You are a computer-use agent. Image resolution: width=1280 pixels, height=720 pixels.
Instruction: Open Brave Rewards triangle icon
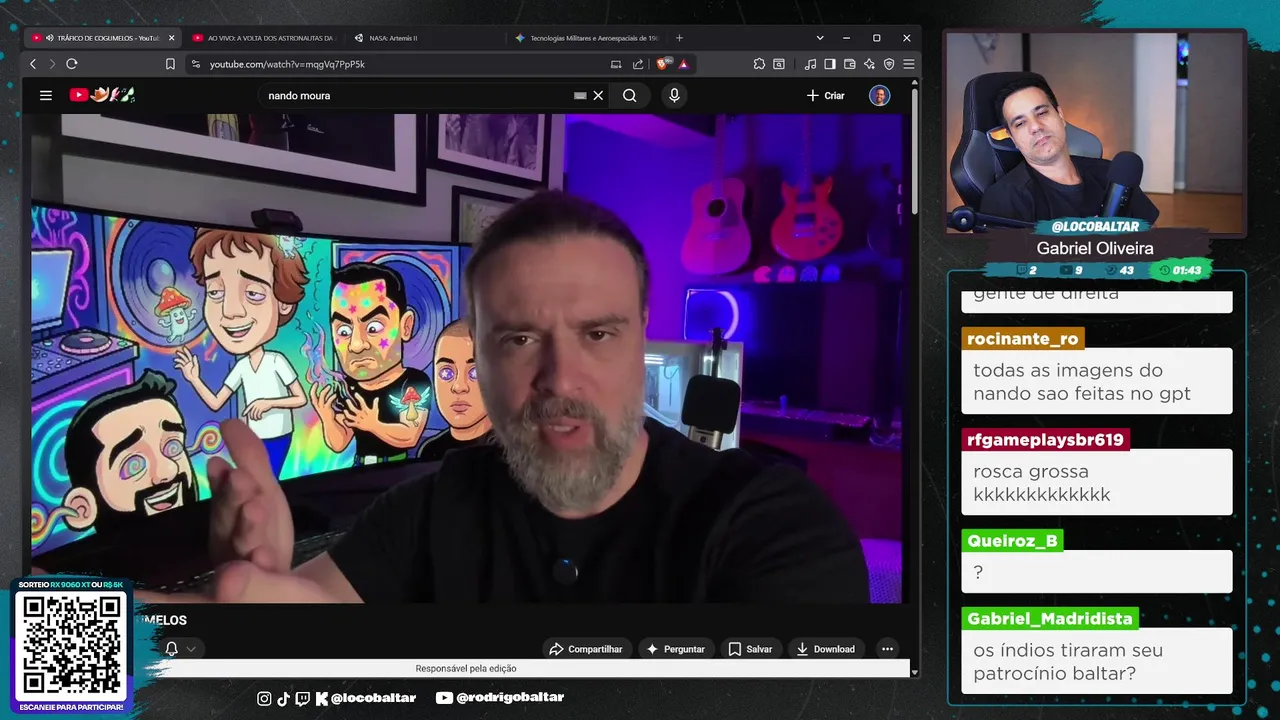point(683,64)
